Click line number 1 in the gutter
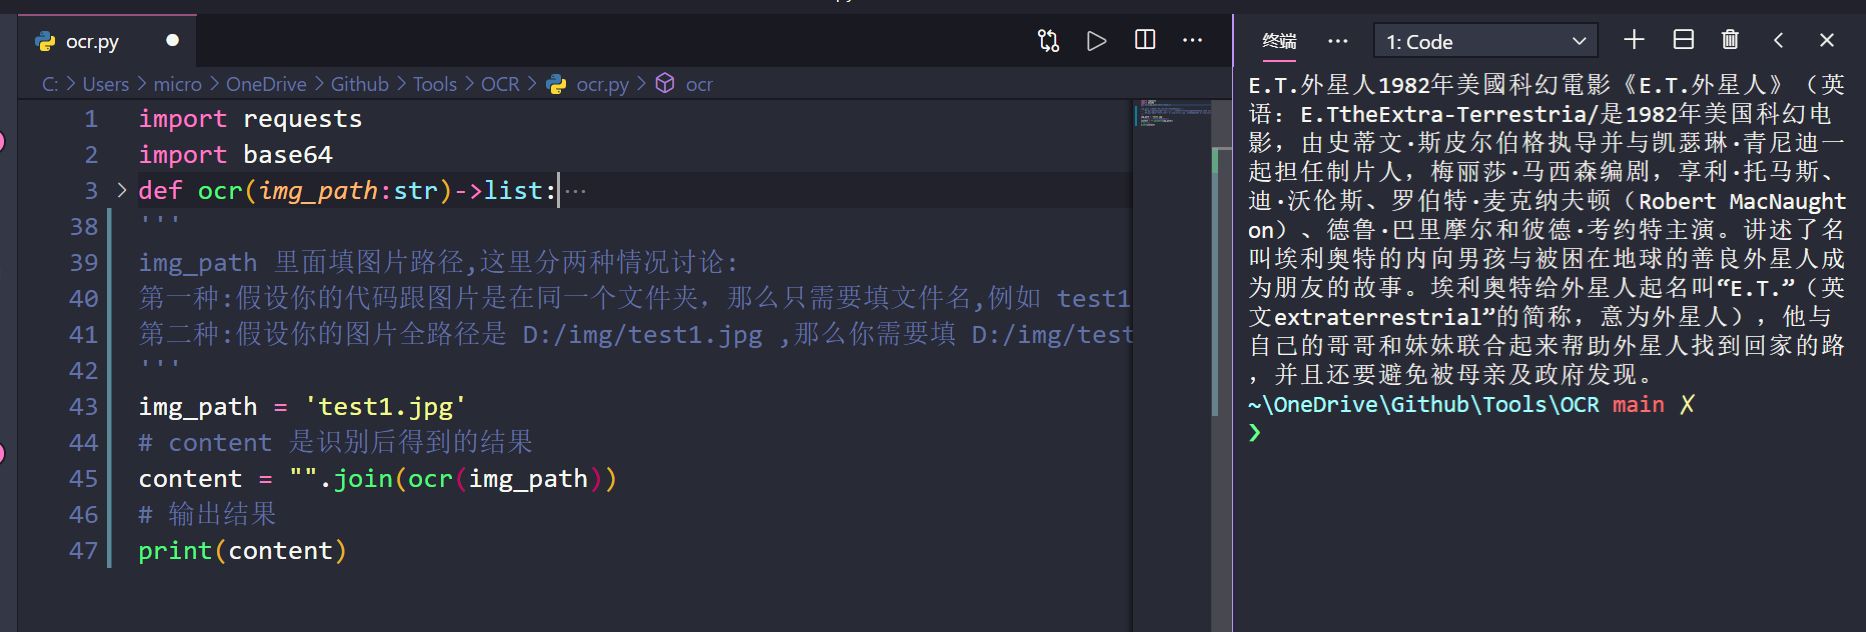This screenshot has width=1866, height=632. (x=91, y=119)
